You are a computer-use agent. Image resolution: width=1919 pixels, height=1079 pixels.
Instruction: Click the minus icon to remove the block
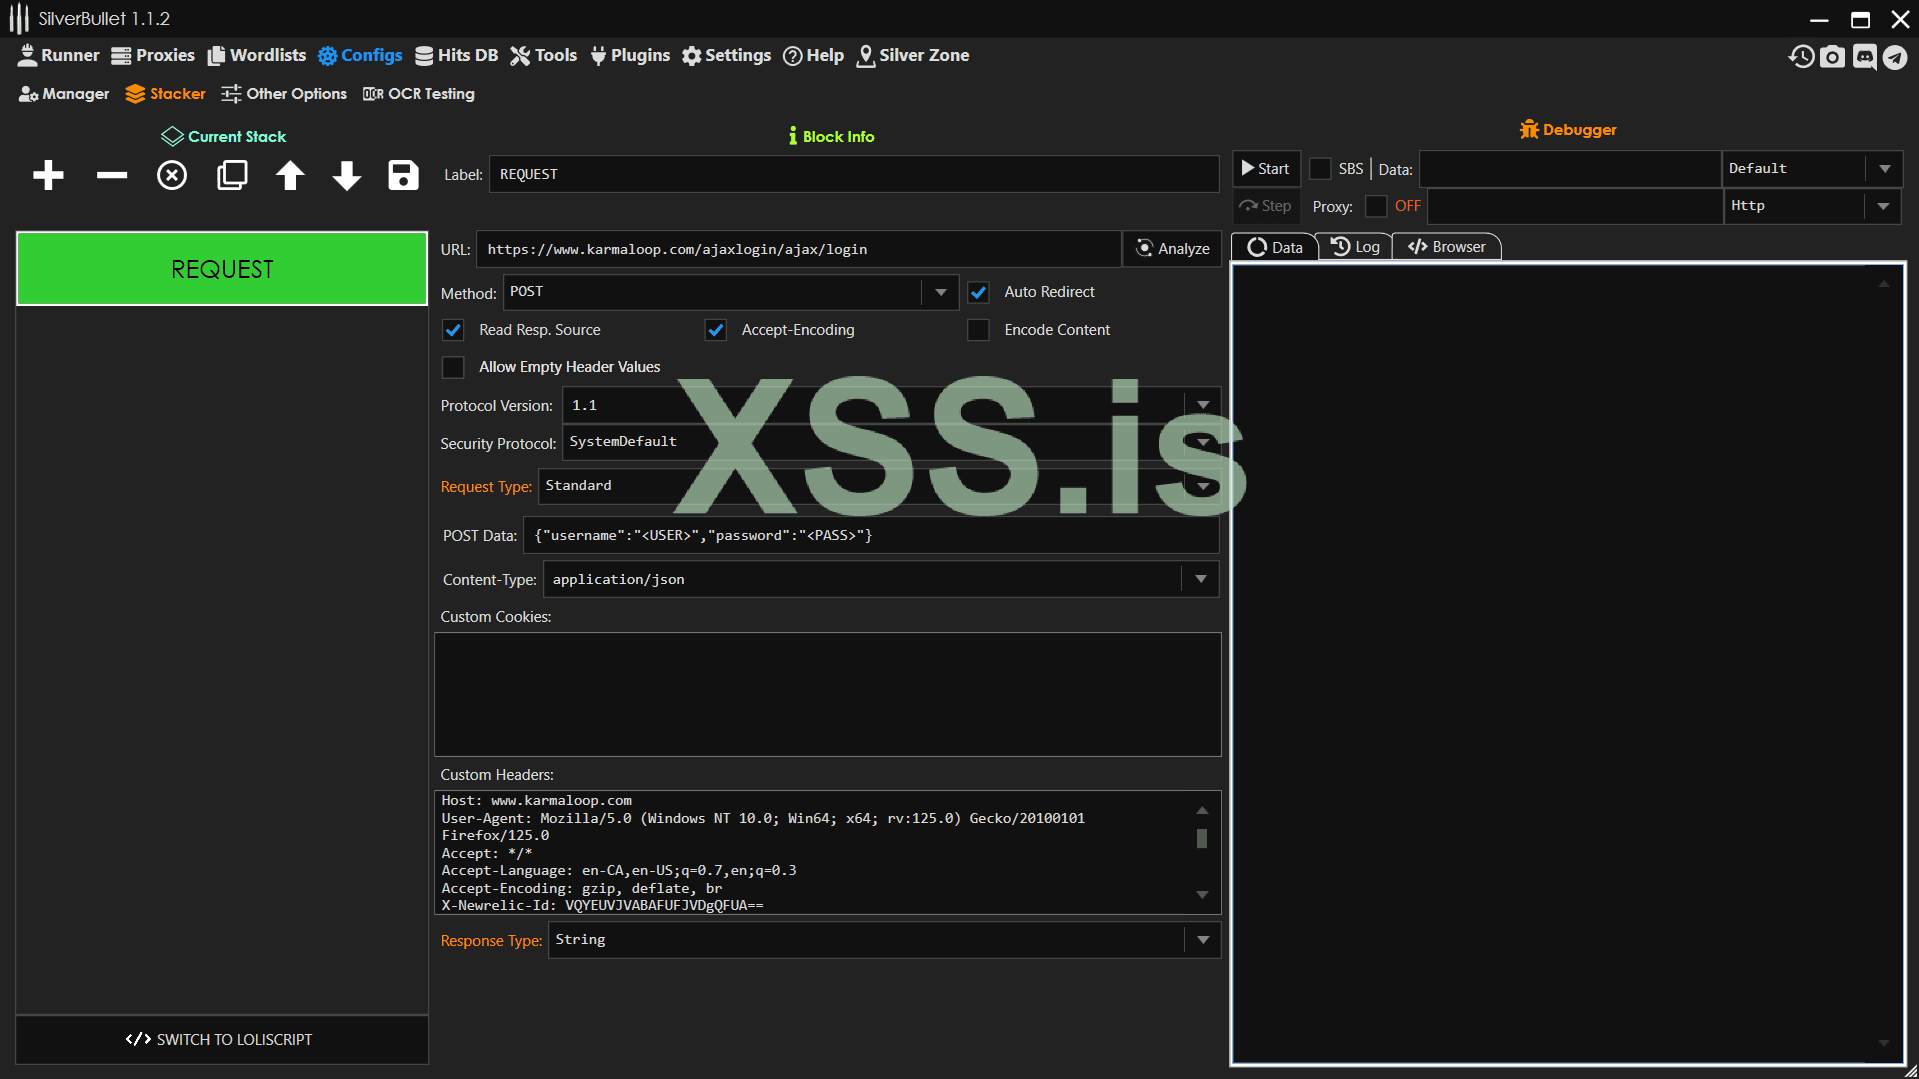click(x=112, y=176)
